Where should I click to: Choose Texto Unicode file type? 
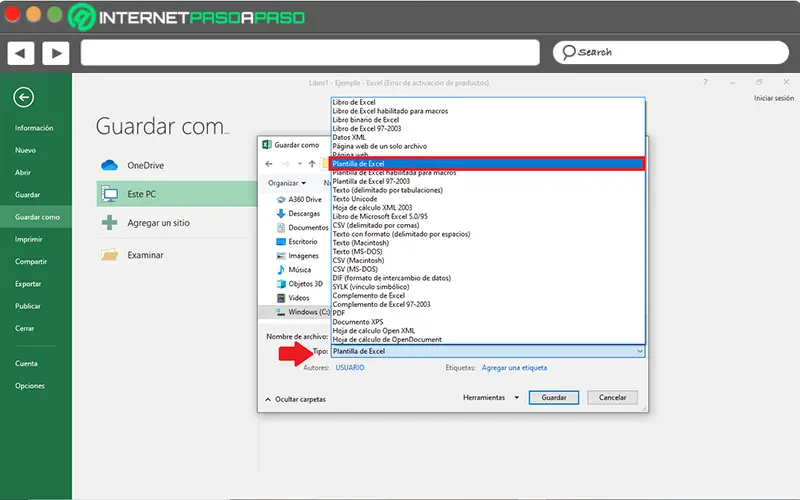(488, 198)
